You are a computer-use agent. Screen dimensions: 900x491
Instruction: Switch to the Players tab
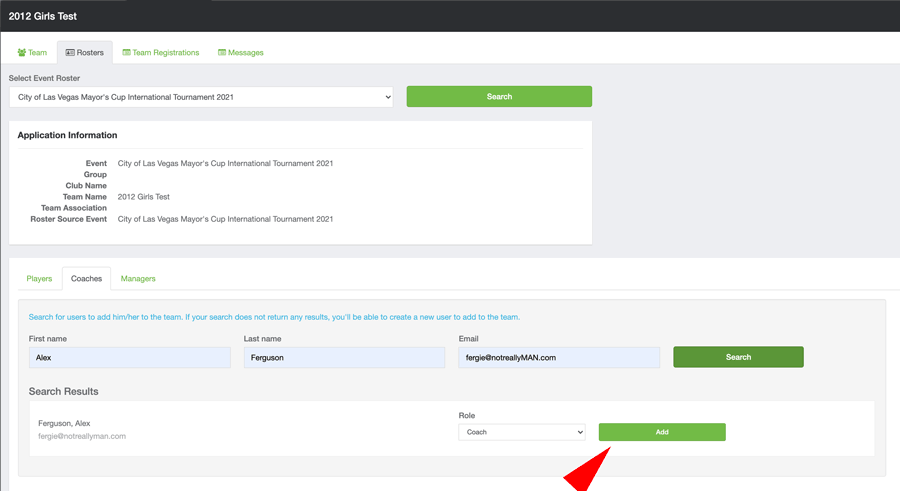coord(39,278)
